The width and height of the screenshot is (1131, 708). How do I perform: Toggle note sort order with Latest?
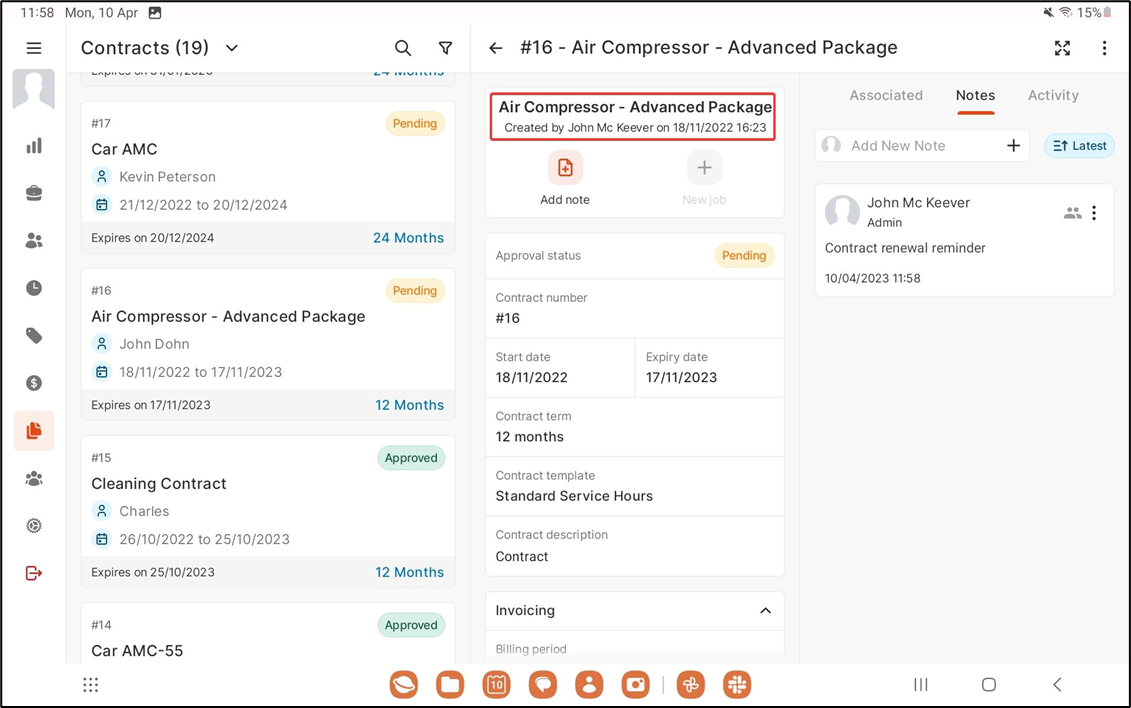pos(1079,146)
